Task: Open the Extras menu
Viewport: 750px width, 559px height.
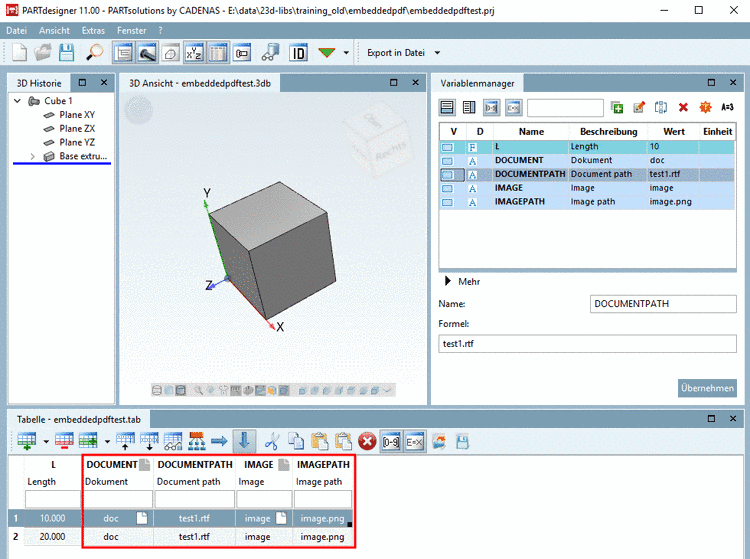Action: (x=93, y=31)
